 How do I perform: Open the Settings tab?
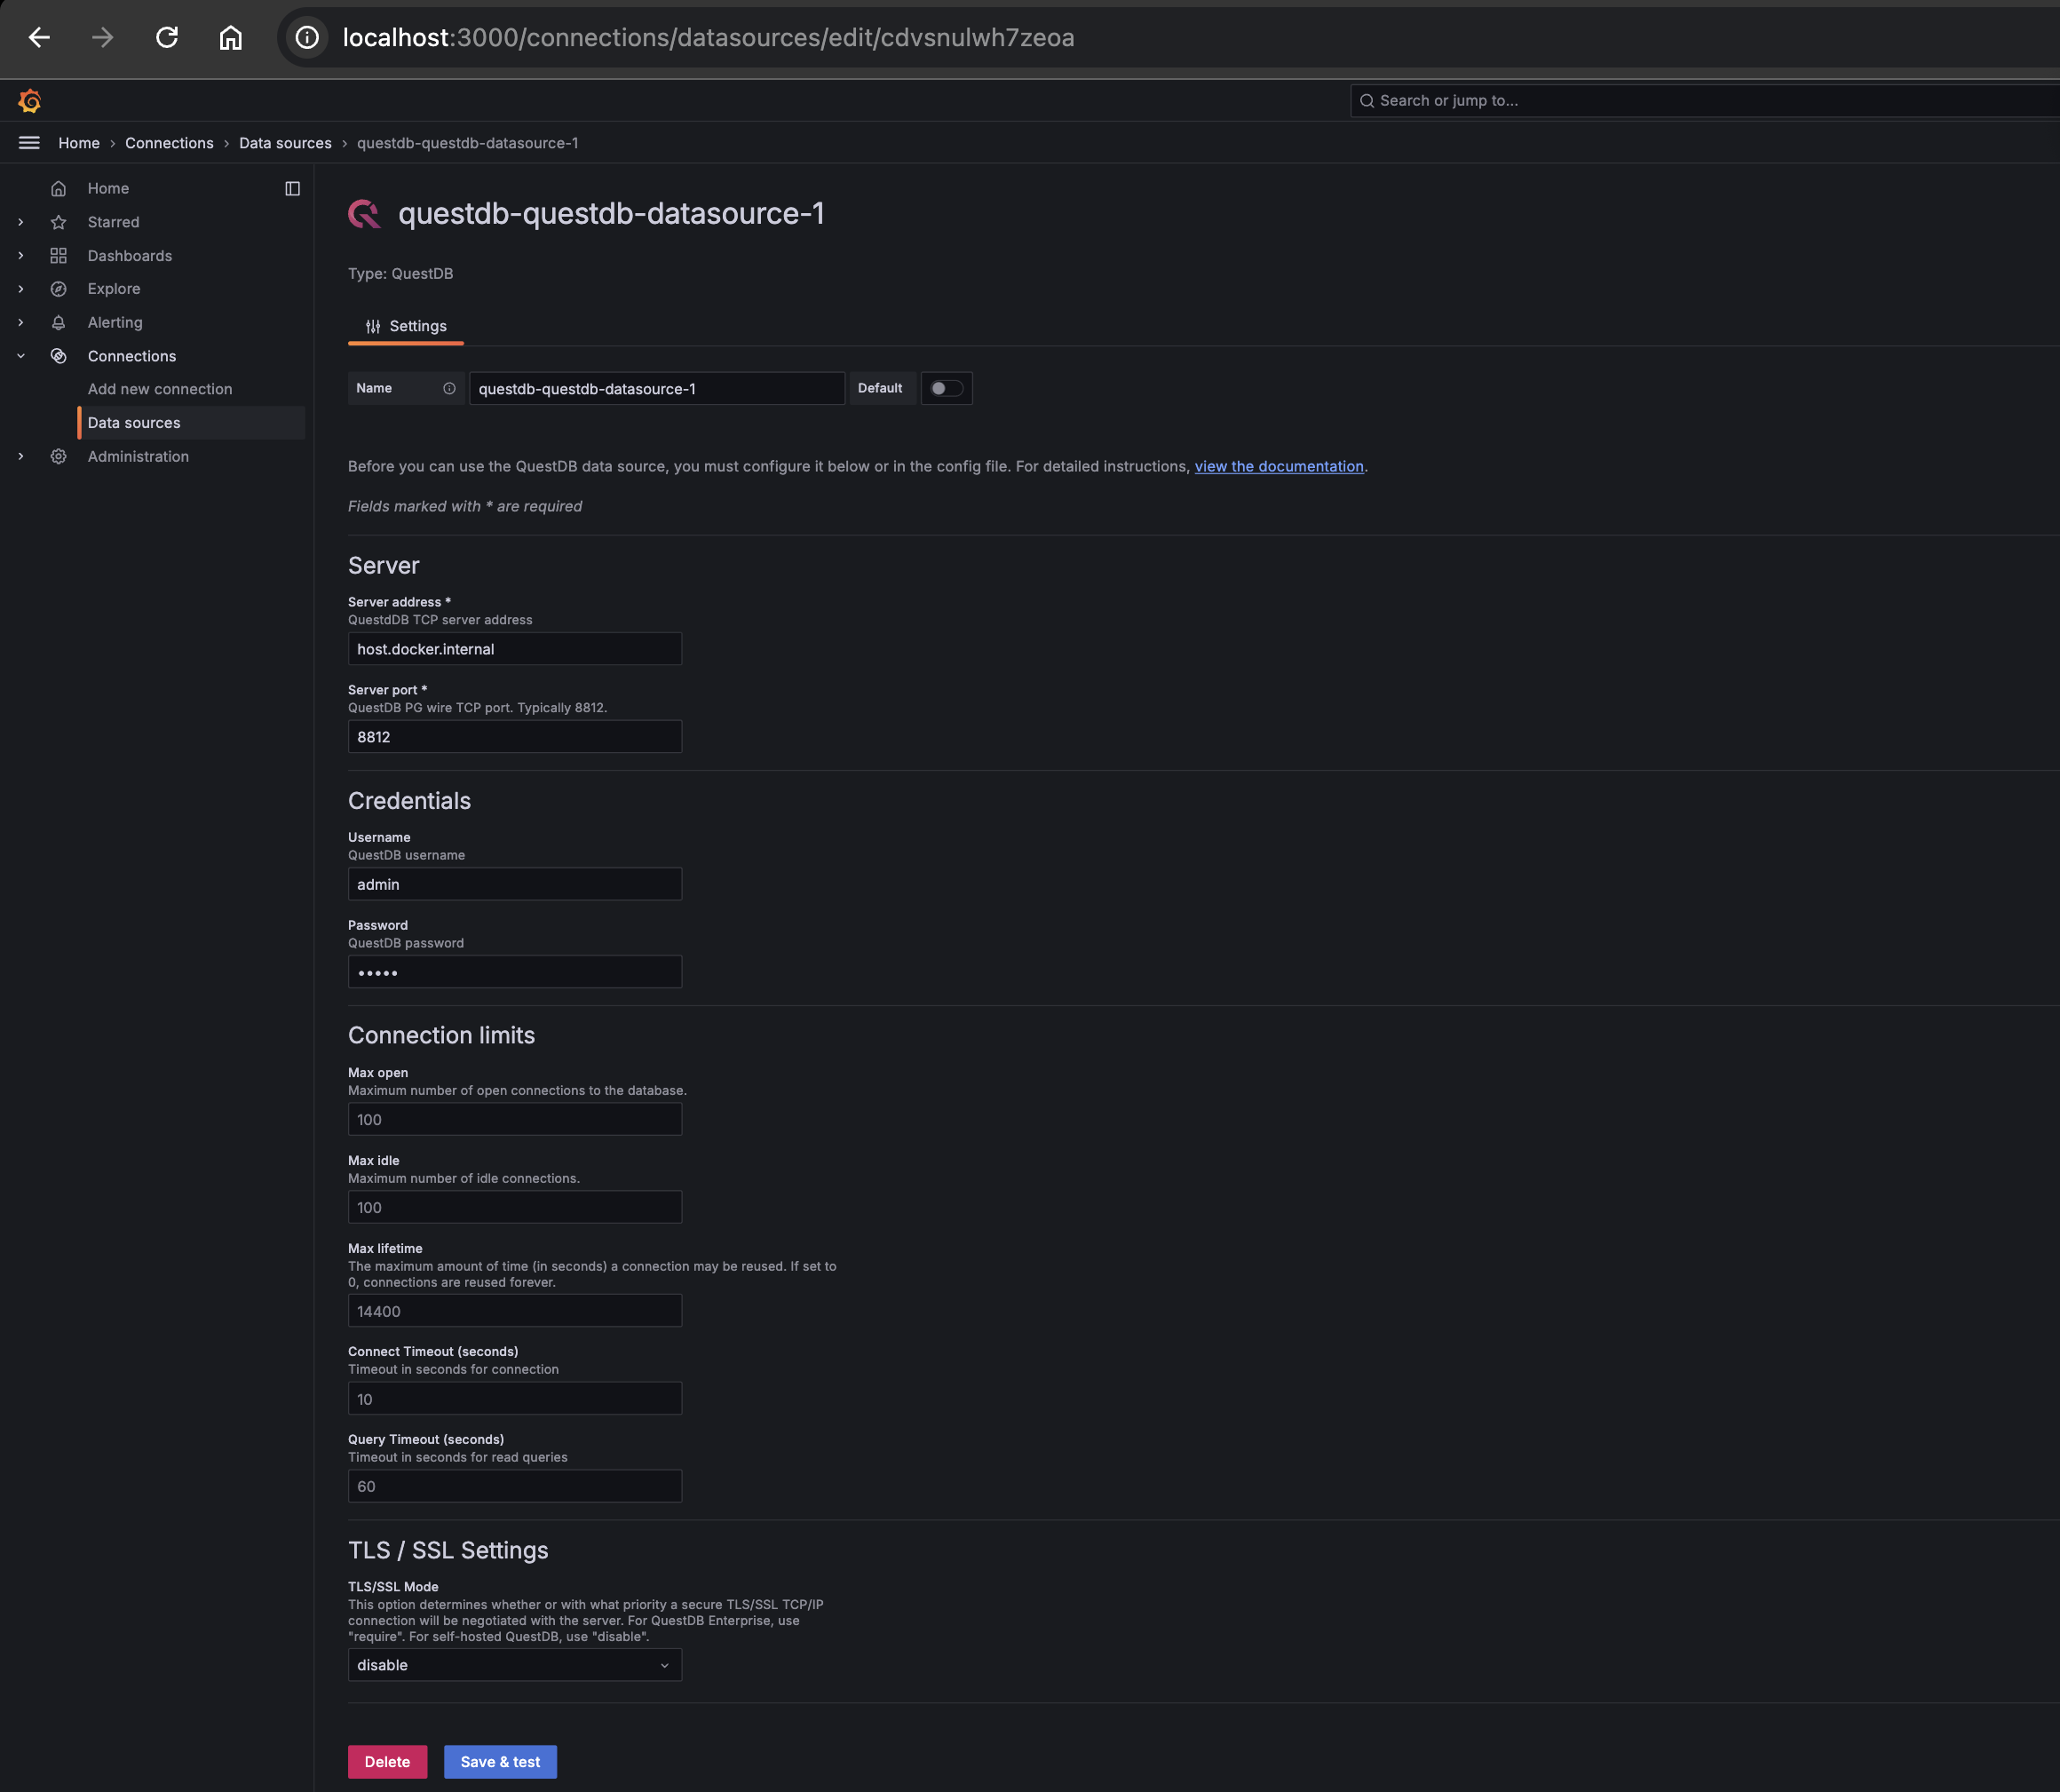tap(406, 327)
